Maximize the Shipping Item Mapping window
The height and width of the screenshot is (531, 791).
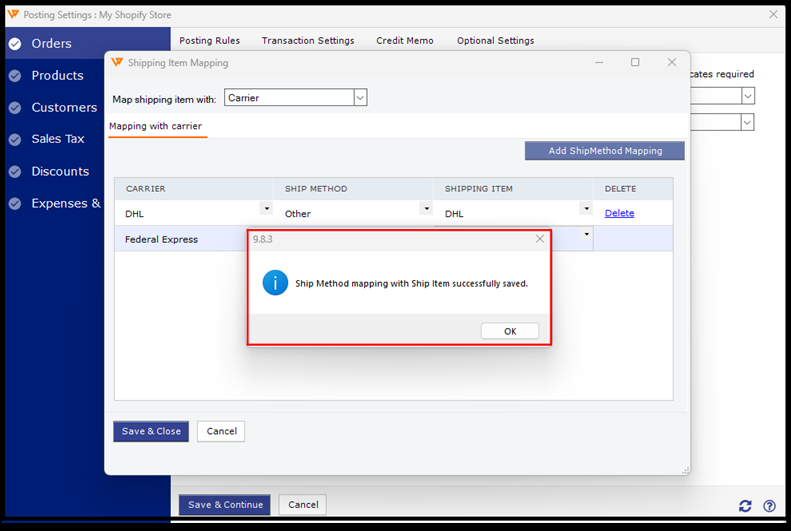point(635,62)
